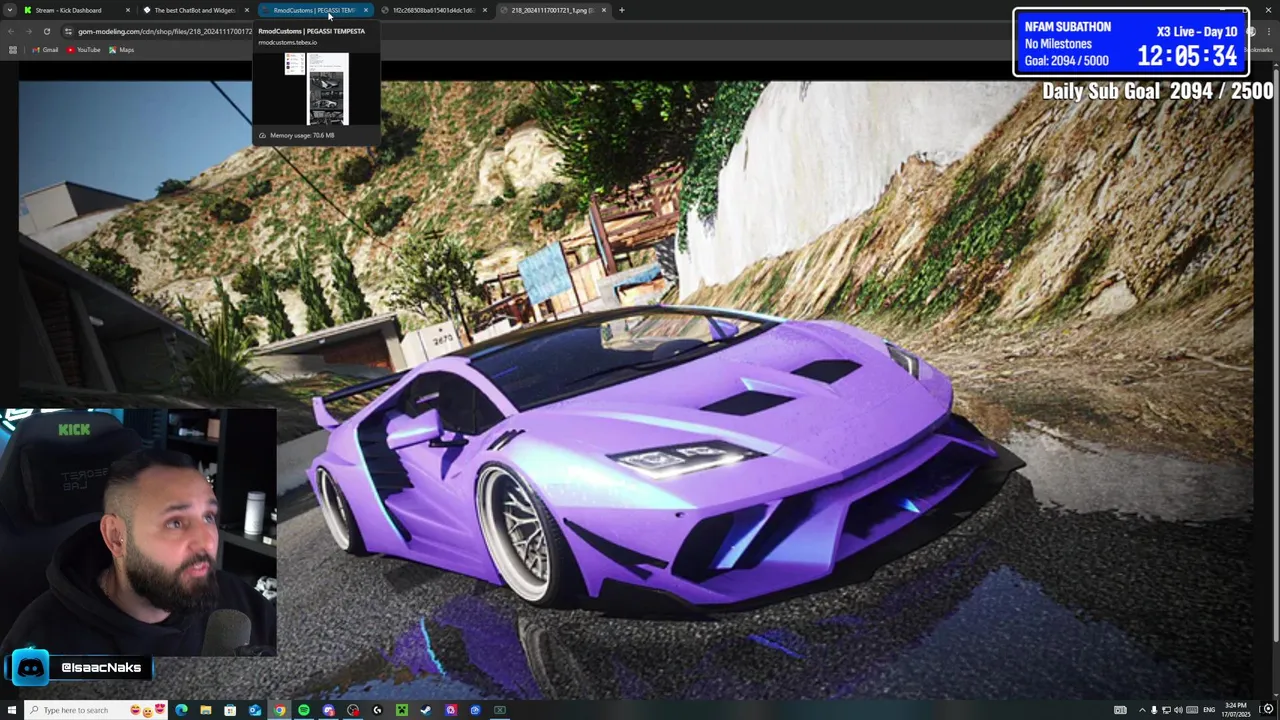This screenshot has height=720, width=1280.
Task: Click the ENG language indicator
Action: click(1209, 710)
